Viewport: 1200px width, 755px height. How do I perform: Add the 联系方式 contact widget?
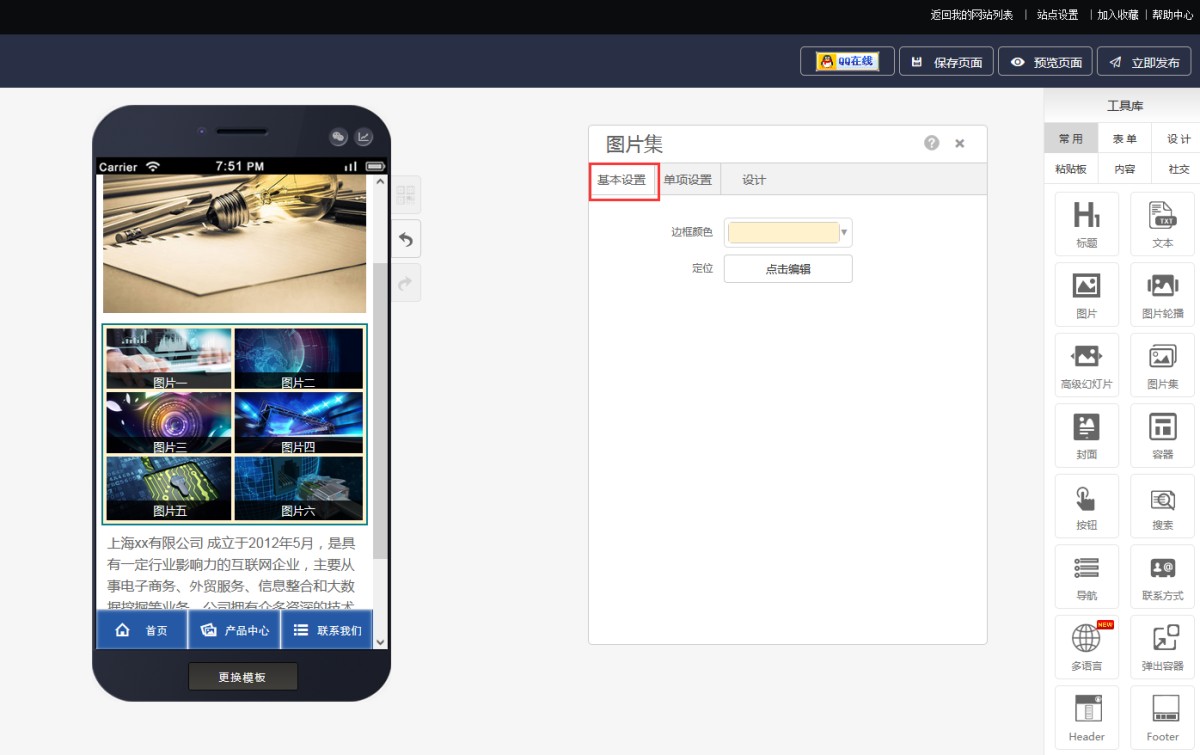coord(1162,568)
